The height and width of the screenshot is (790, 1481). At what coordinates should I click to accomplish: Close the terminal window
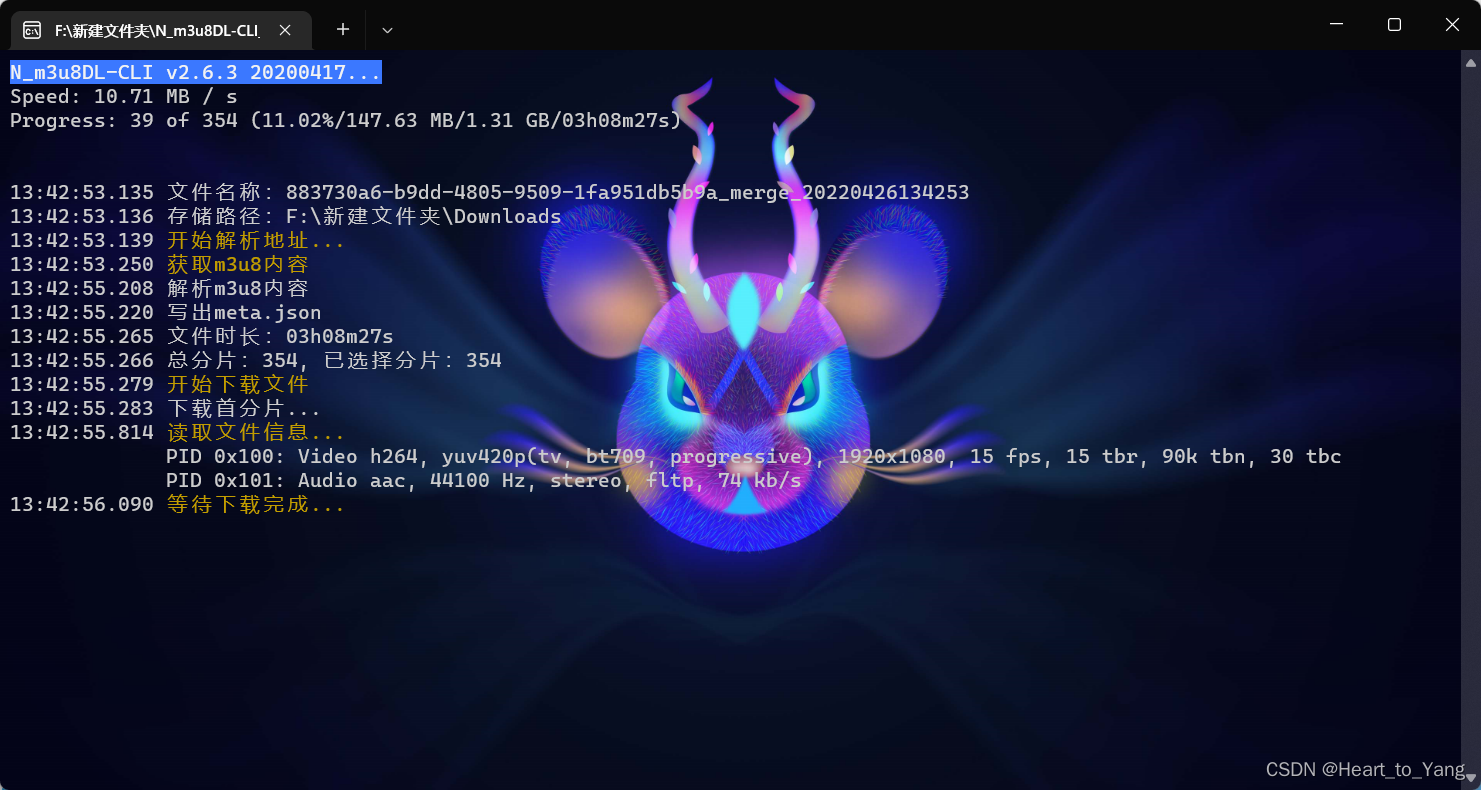coord(1452,25)
